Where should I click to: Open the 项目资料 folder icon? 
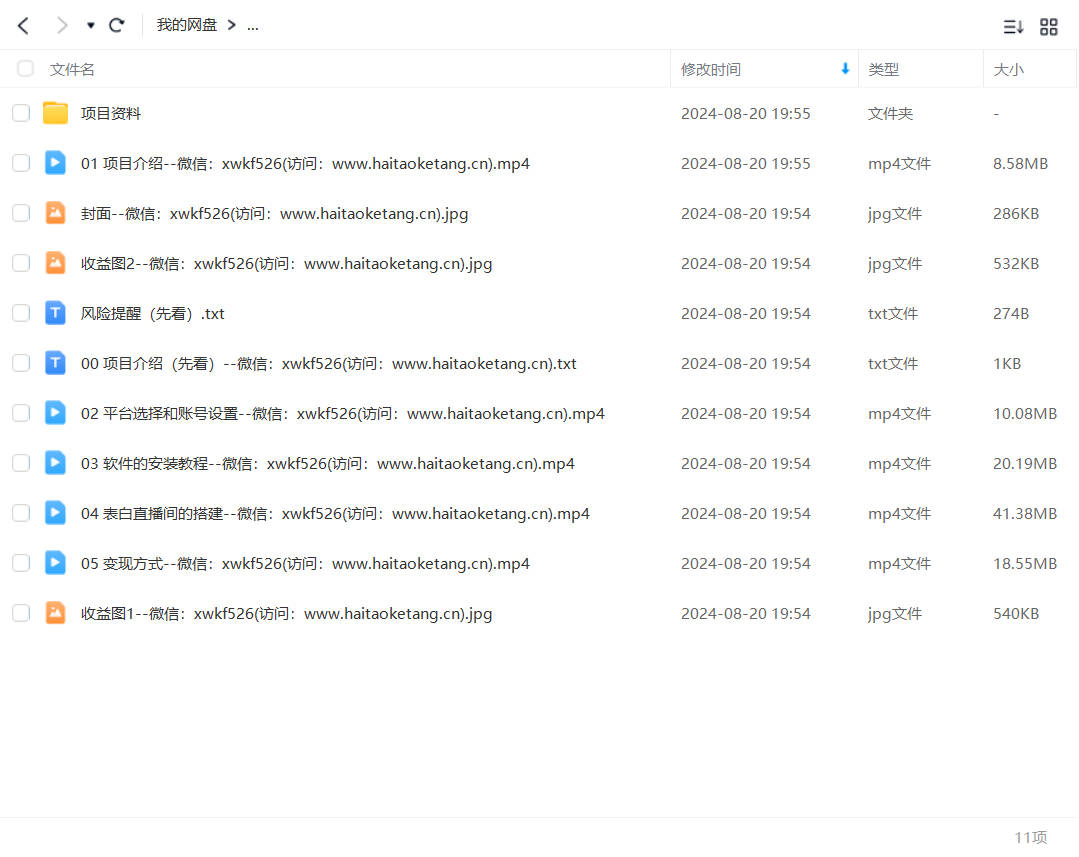[x=55, y=113]
